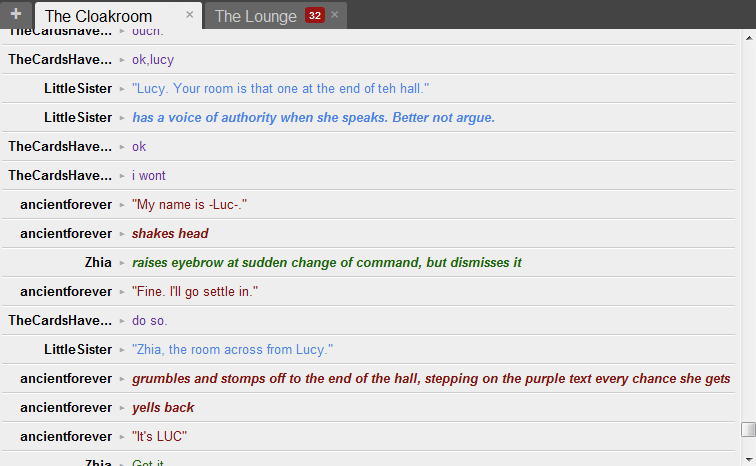Click TheCardsHave... username beside "do so."
Screen dimensions: 756x466
point(60,320)
